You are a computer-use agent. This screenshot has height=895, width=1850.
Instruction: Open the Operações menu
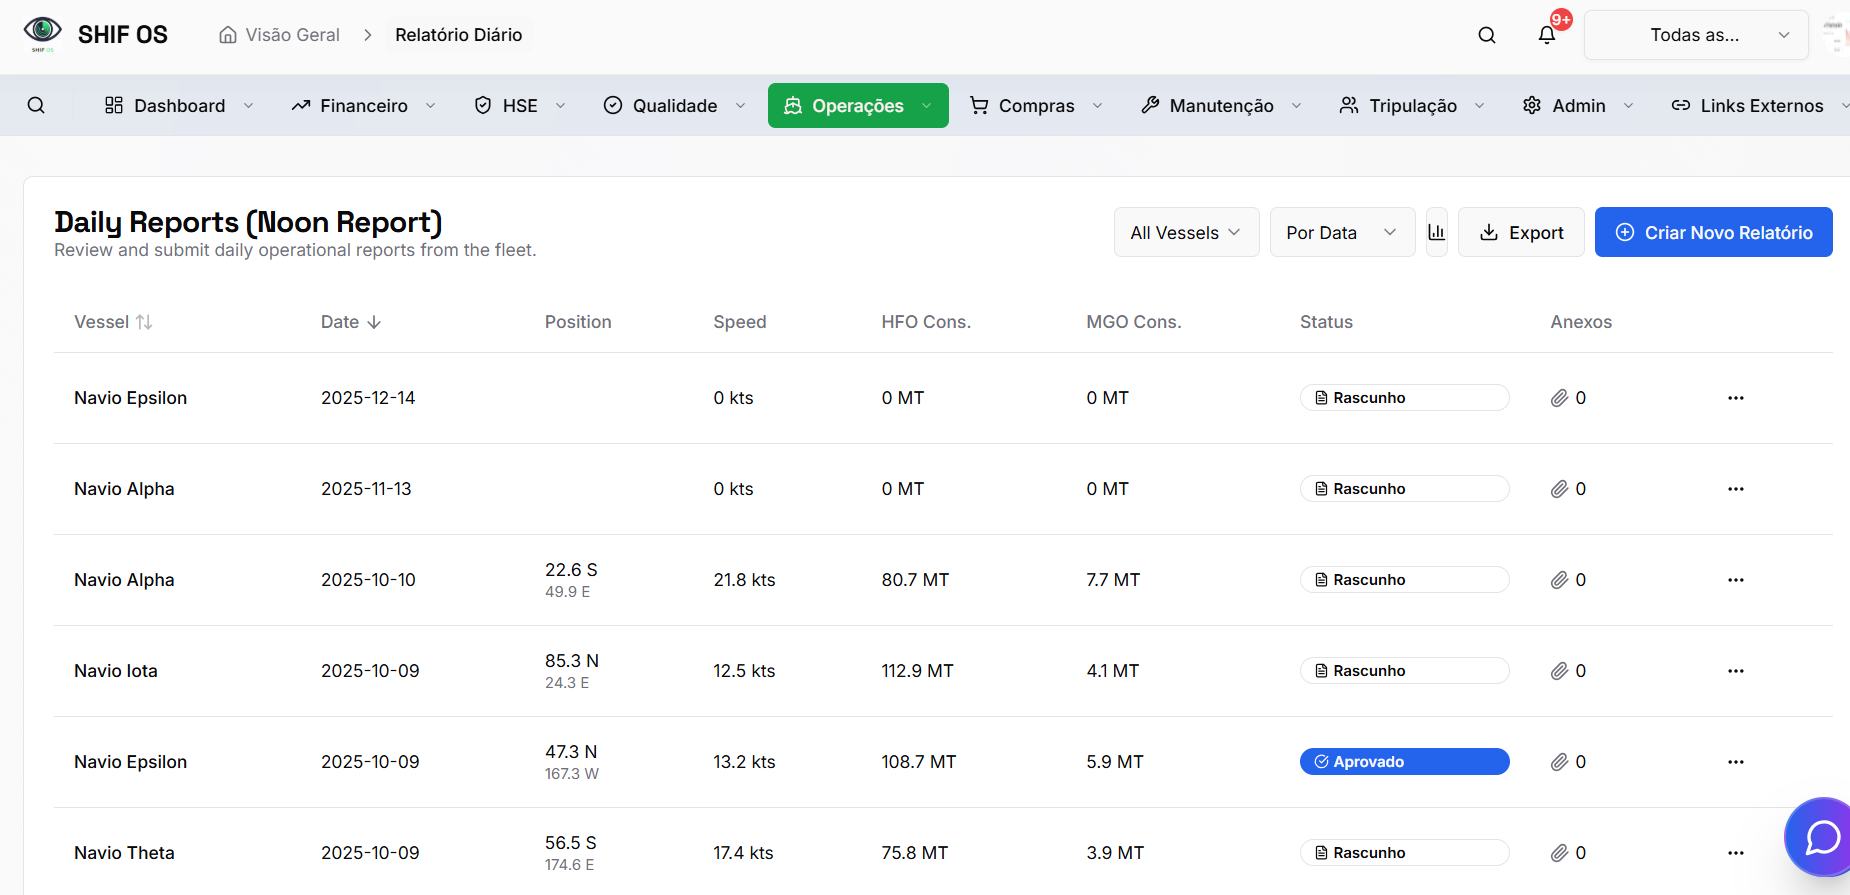pyautogui.click(x=857, y=105)
